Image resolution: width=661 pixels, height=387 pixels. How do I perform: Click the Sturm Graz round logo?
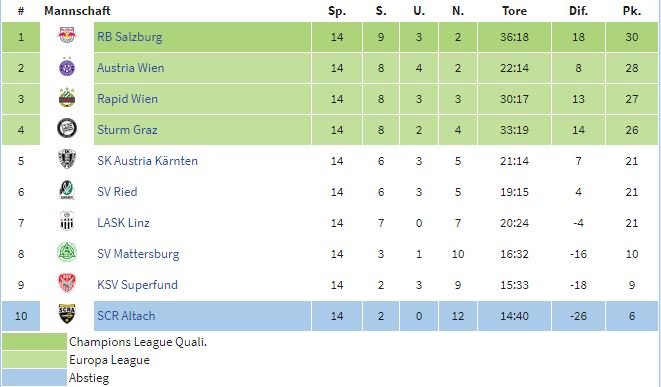(67, 129)
